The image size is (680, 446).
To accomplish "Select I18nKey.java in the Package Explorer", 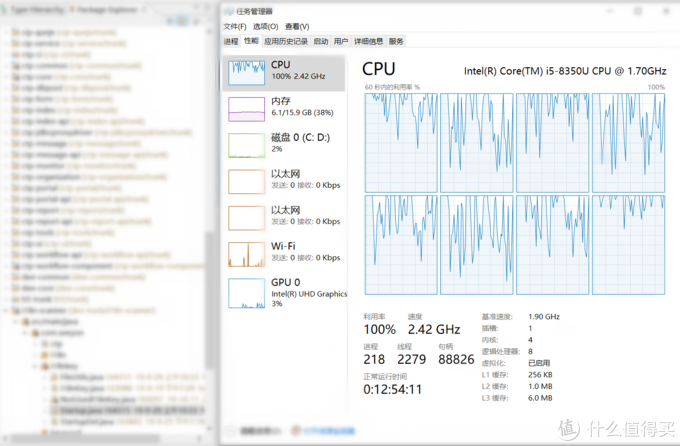I will [x=127, y=388].
